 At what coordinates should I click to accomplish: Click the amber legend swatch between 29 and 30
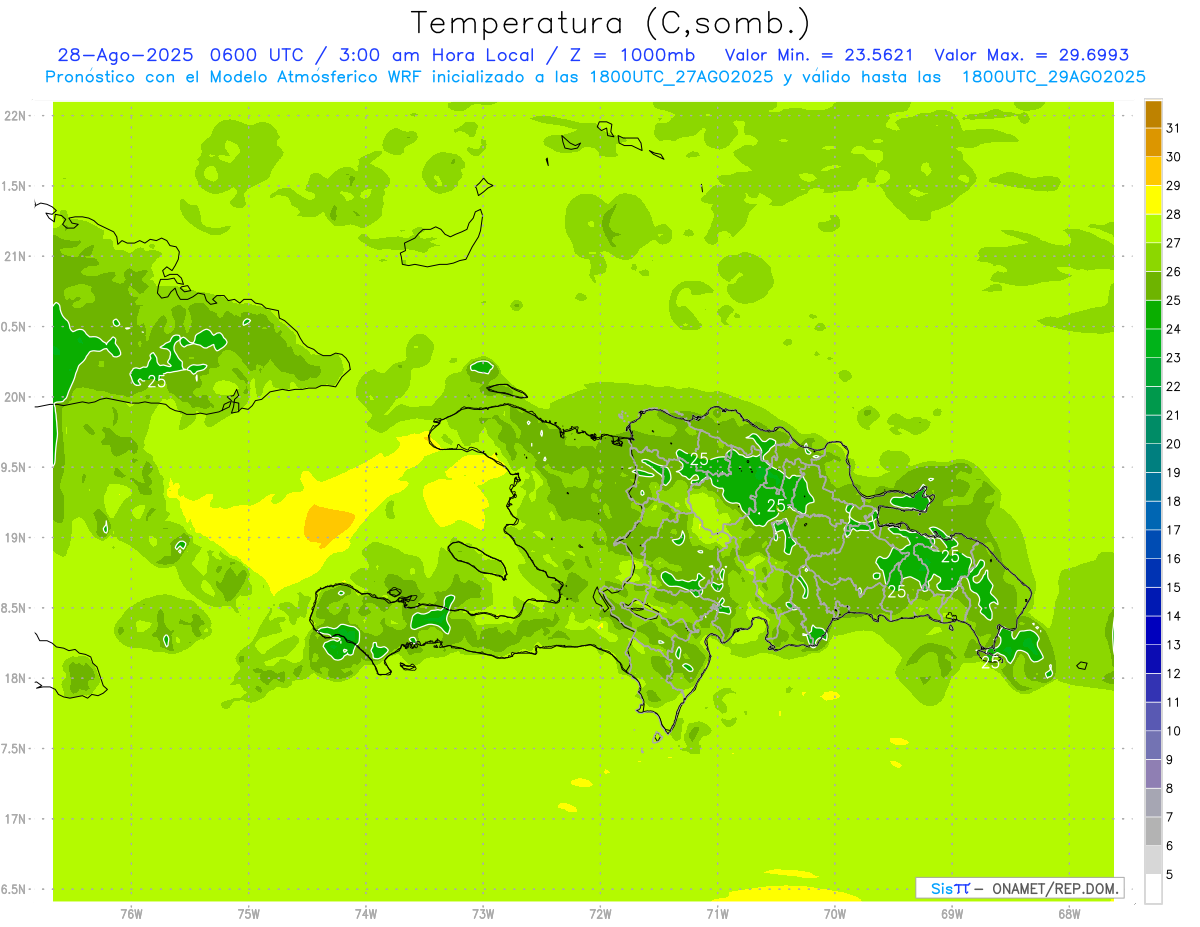click(x=1153, y=172)
